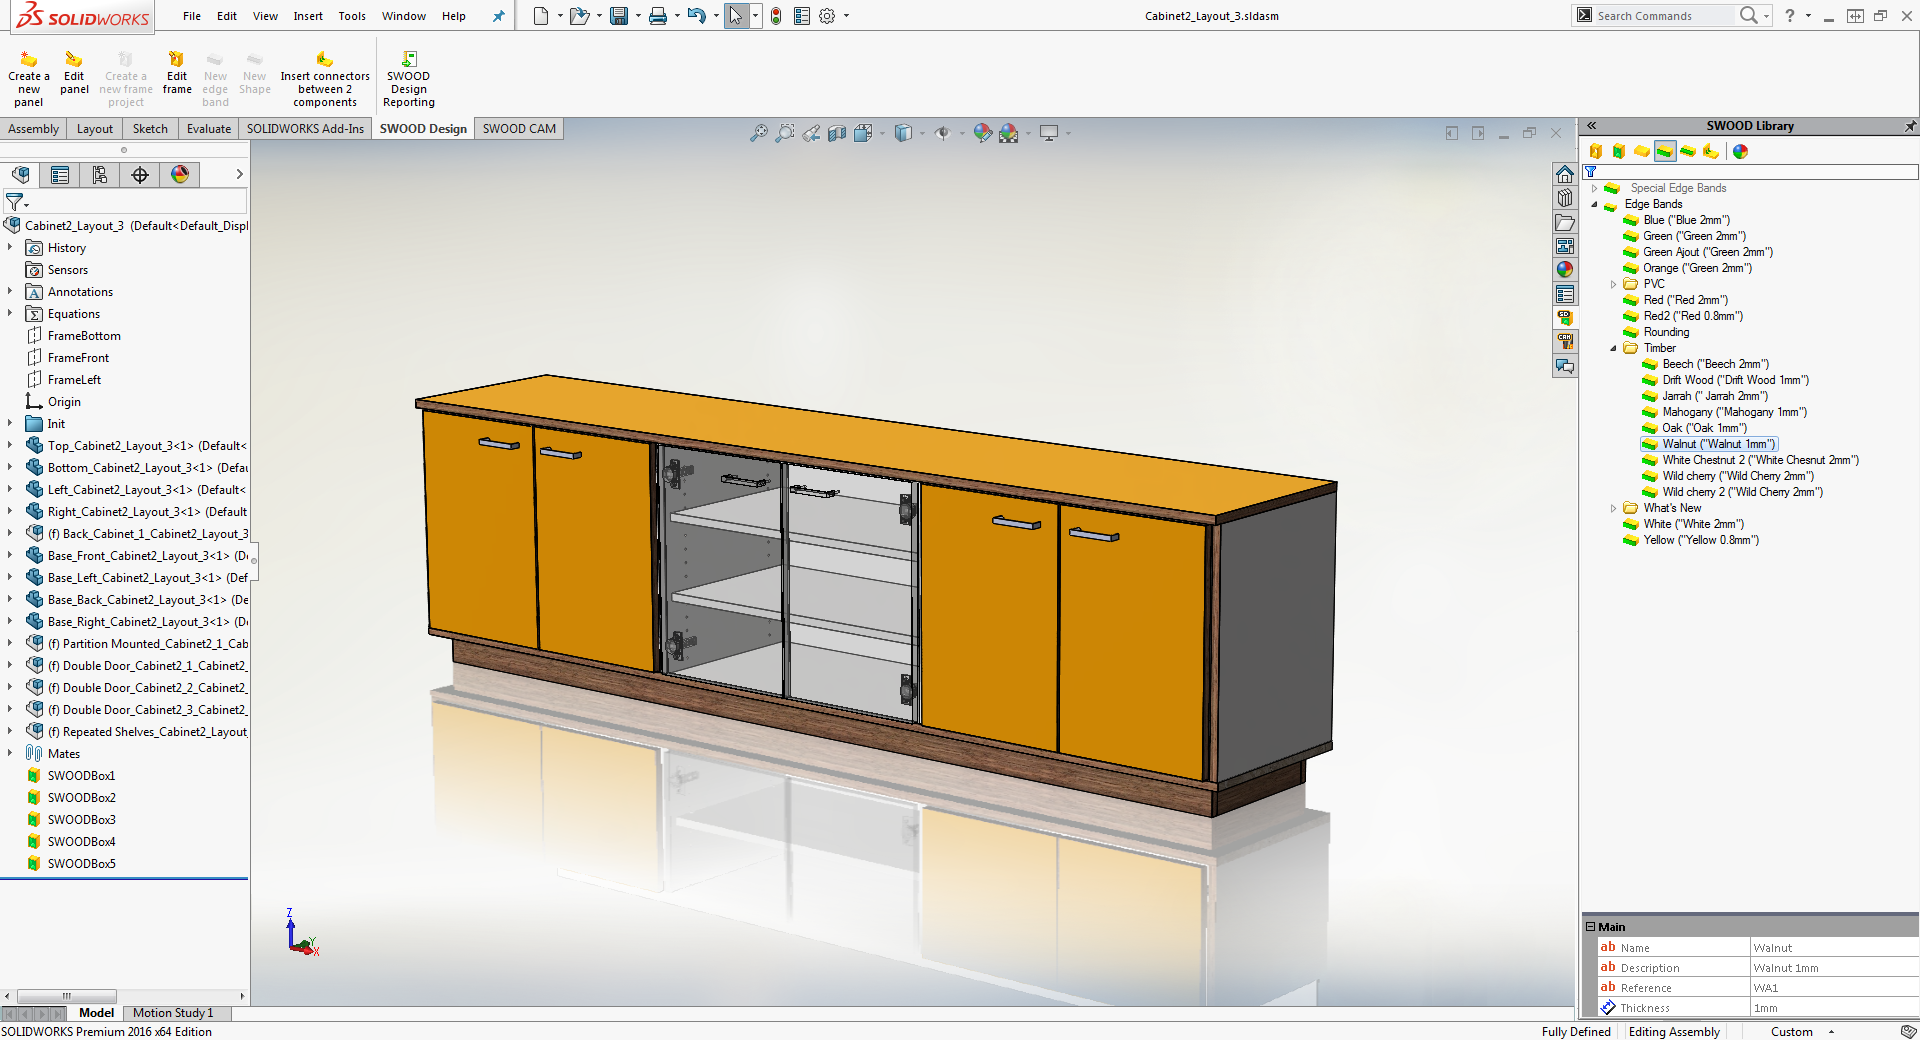1920x1040 pixels.
Task: Click Insert connectors between 2 components
Action: (324, 60)
